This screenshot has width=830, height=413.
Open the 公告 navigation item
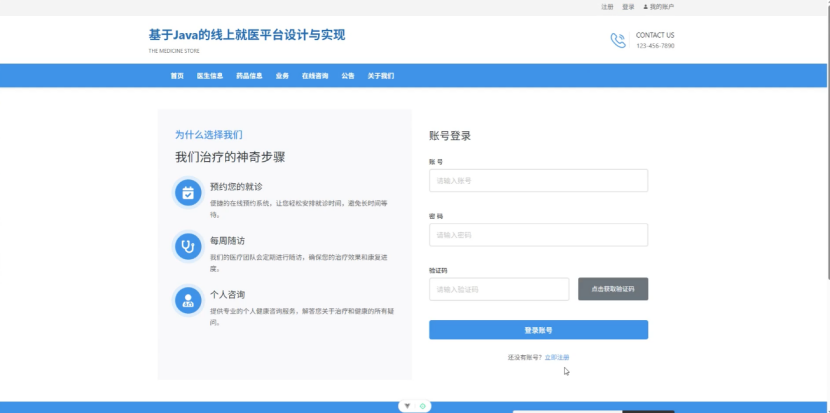348,76
